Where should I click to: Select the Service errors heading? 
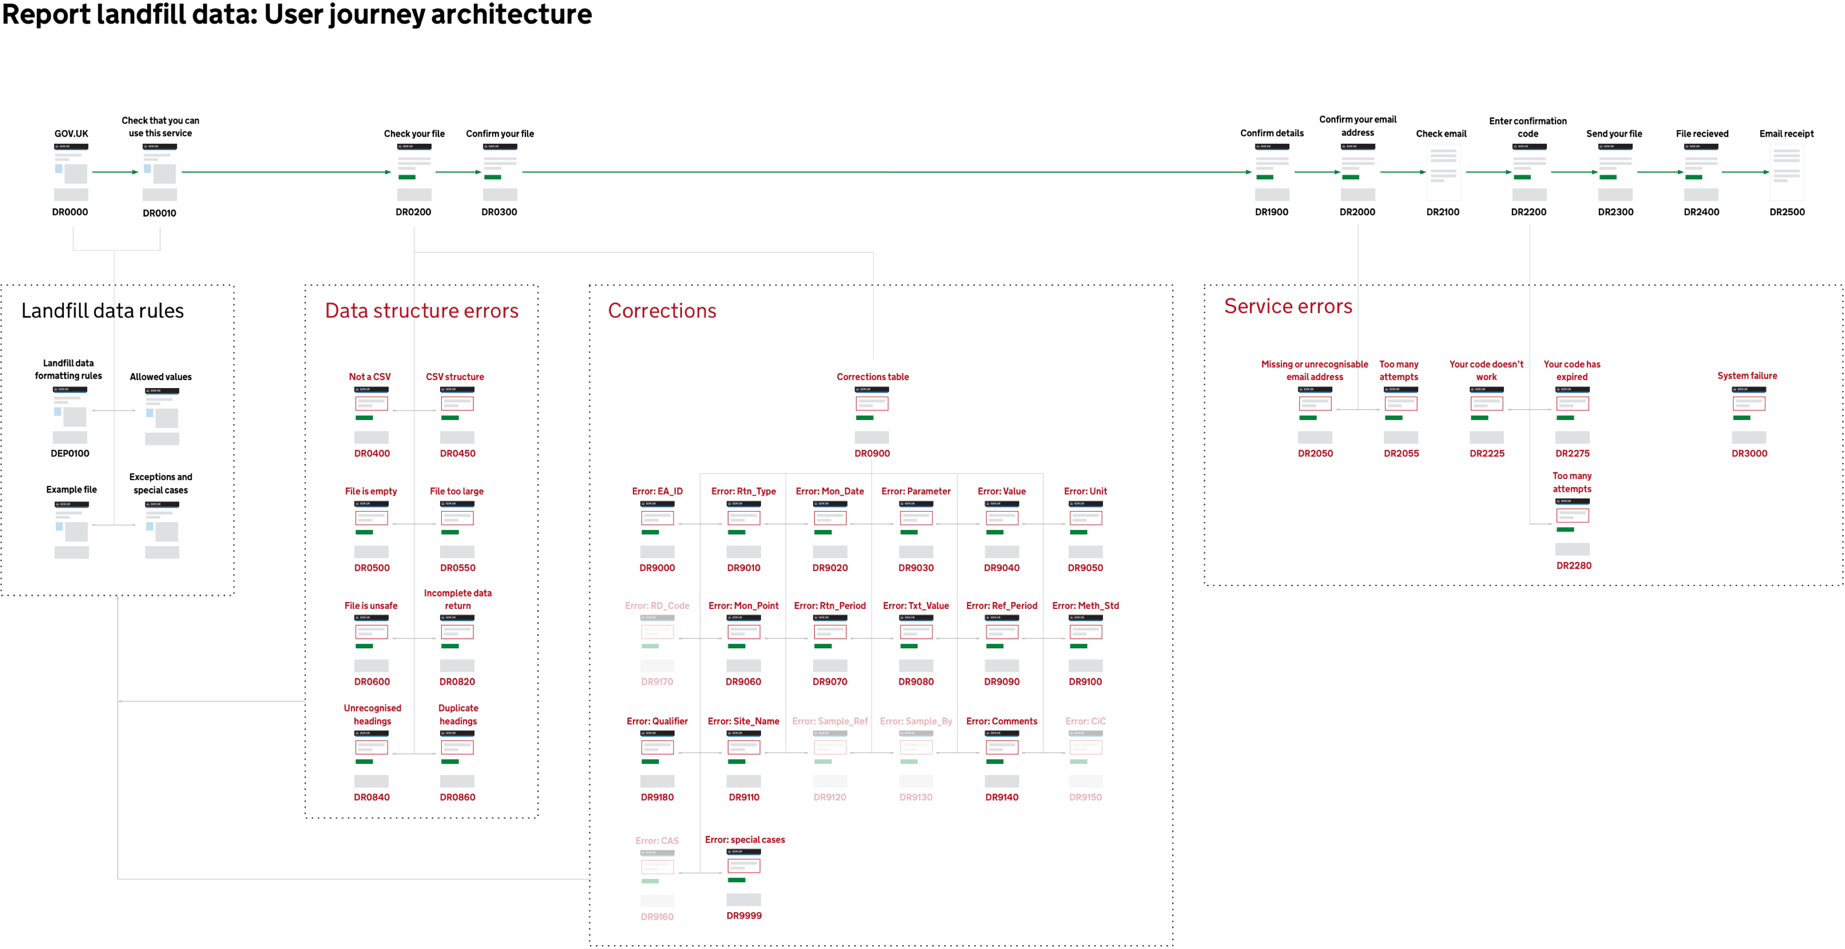tap(1288, 307)
